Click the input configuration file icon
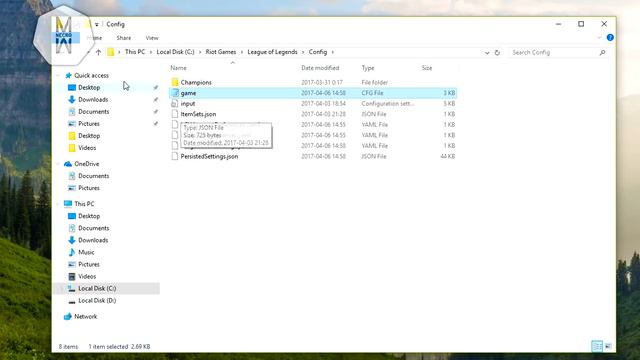This screenshot has height=360, width=640. pos(175,104)
